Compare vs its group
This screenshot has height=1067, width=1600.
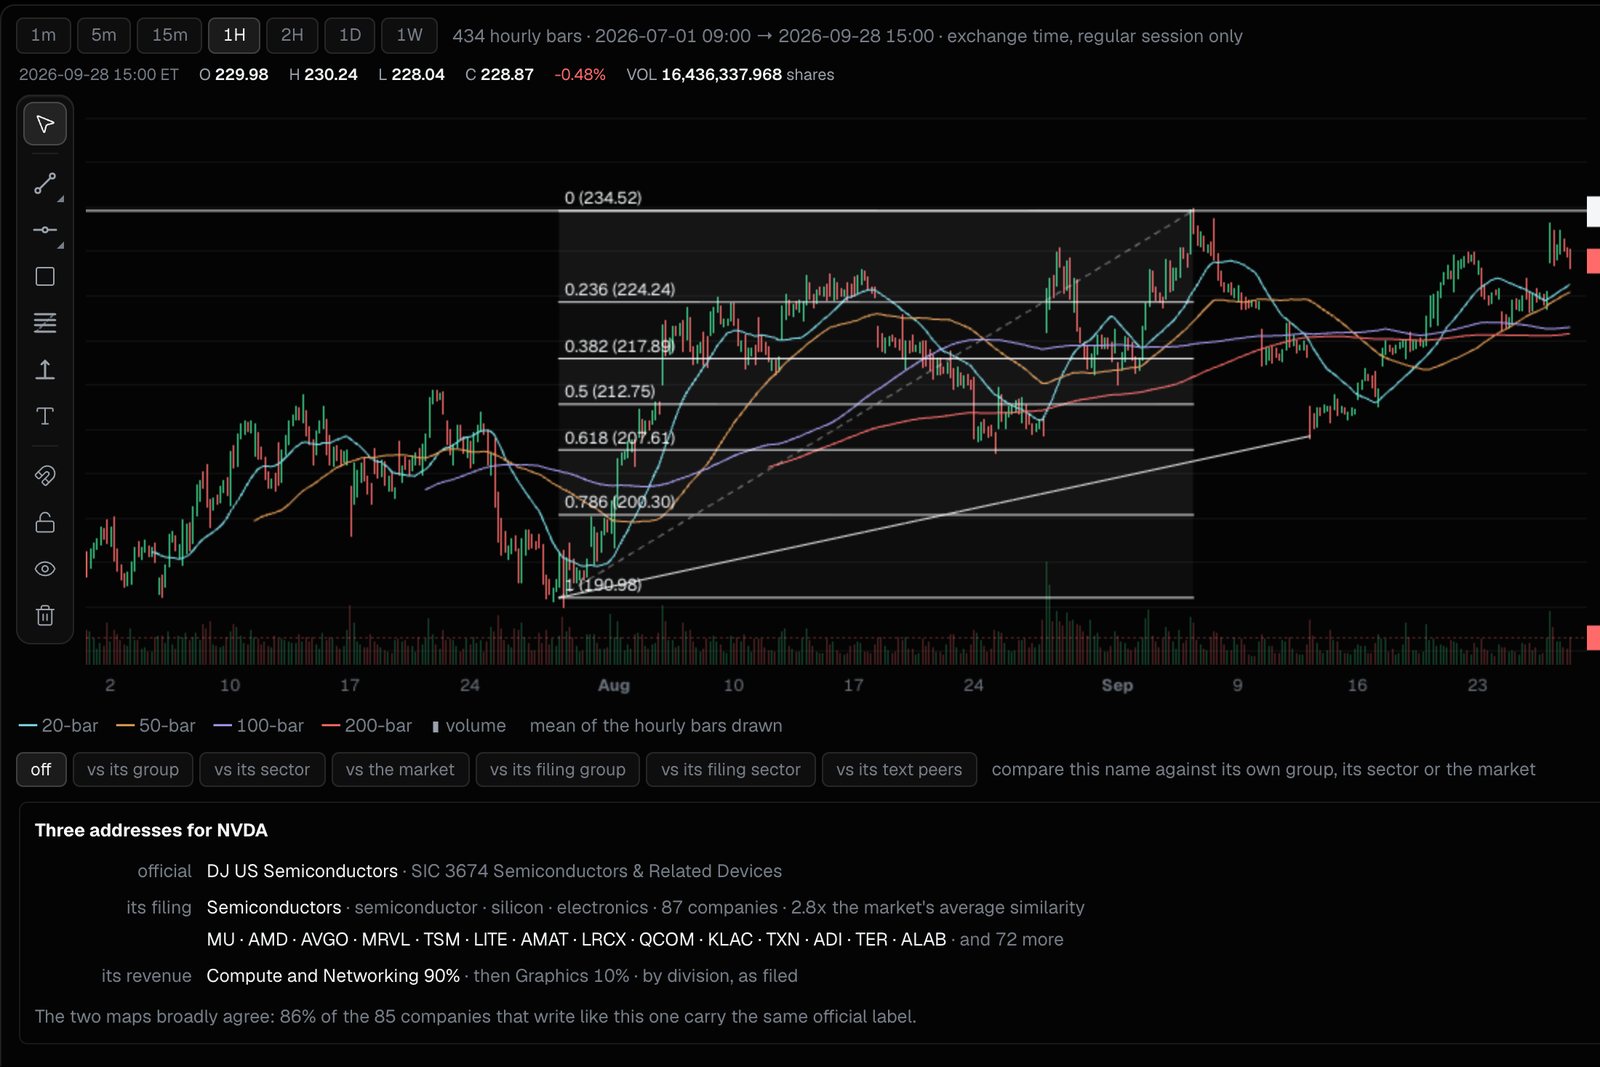[x=133, y=769]
